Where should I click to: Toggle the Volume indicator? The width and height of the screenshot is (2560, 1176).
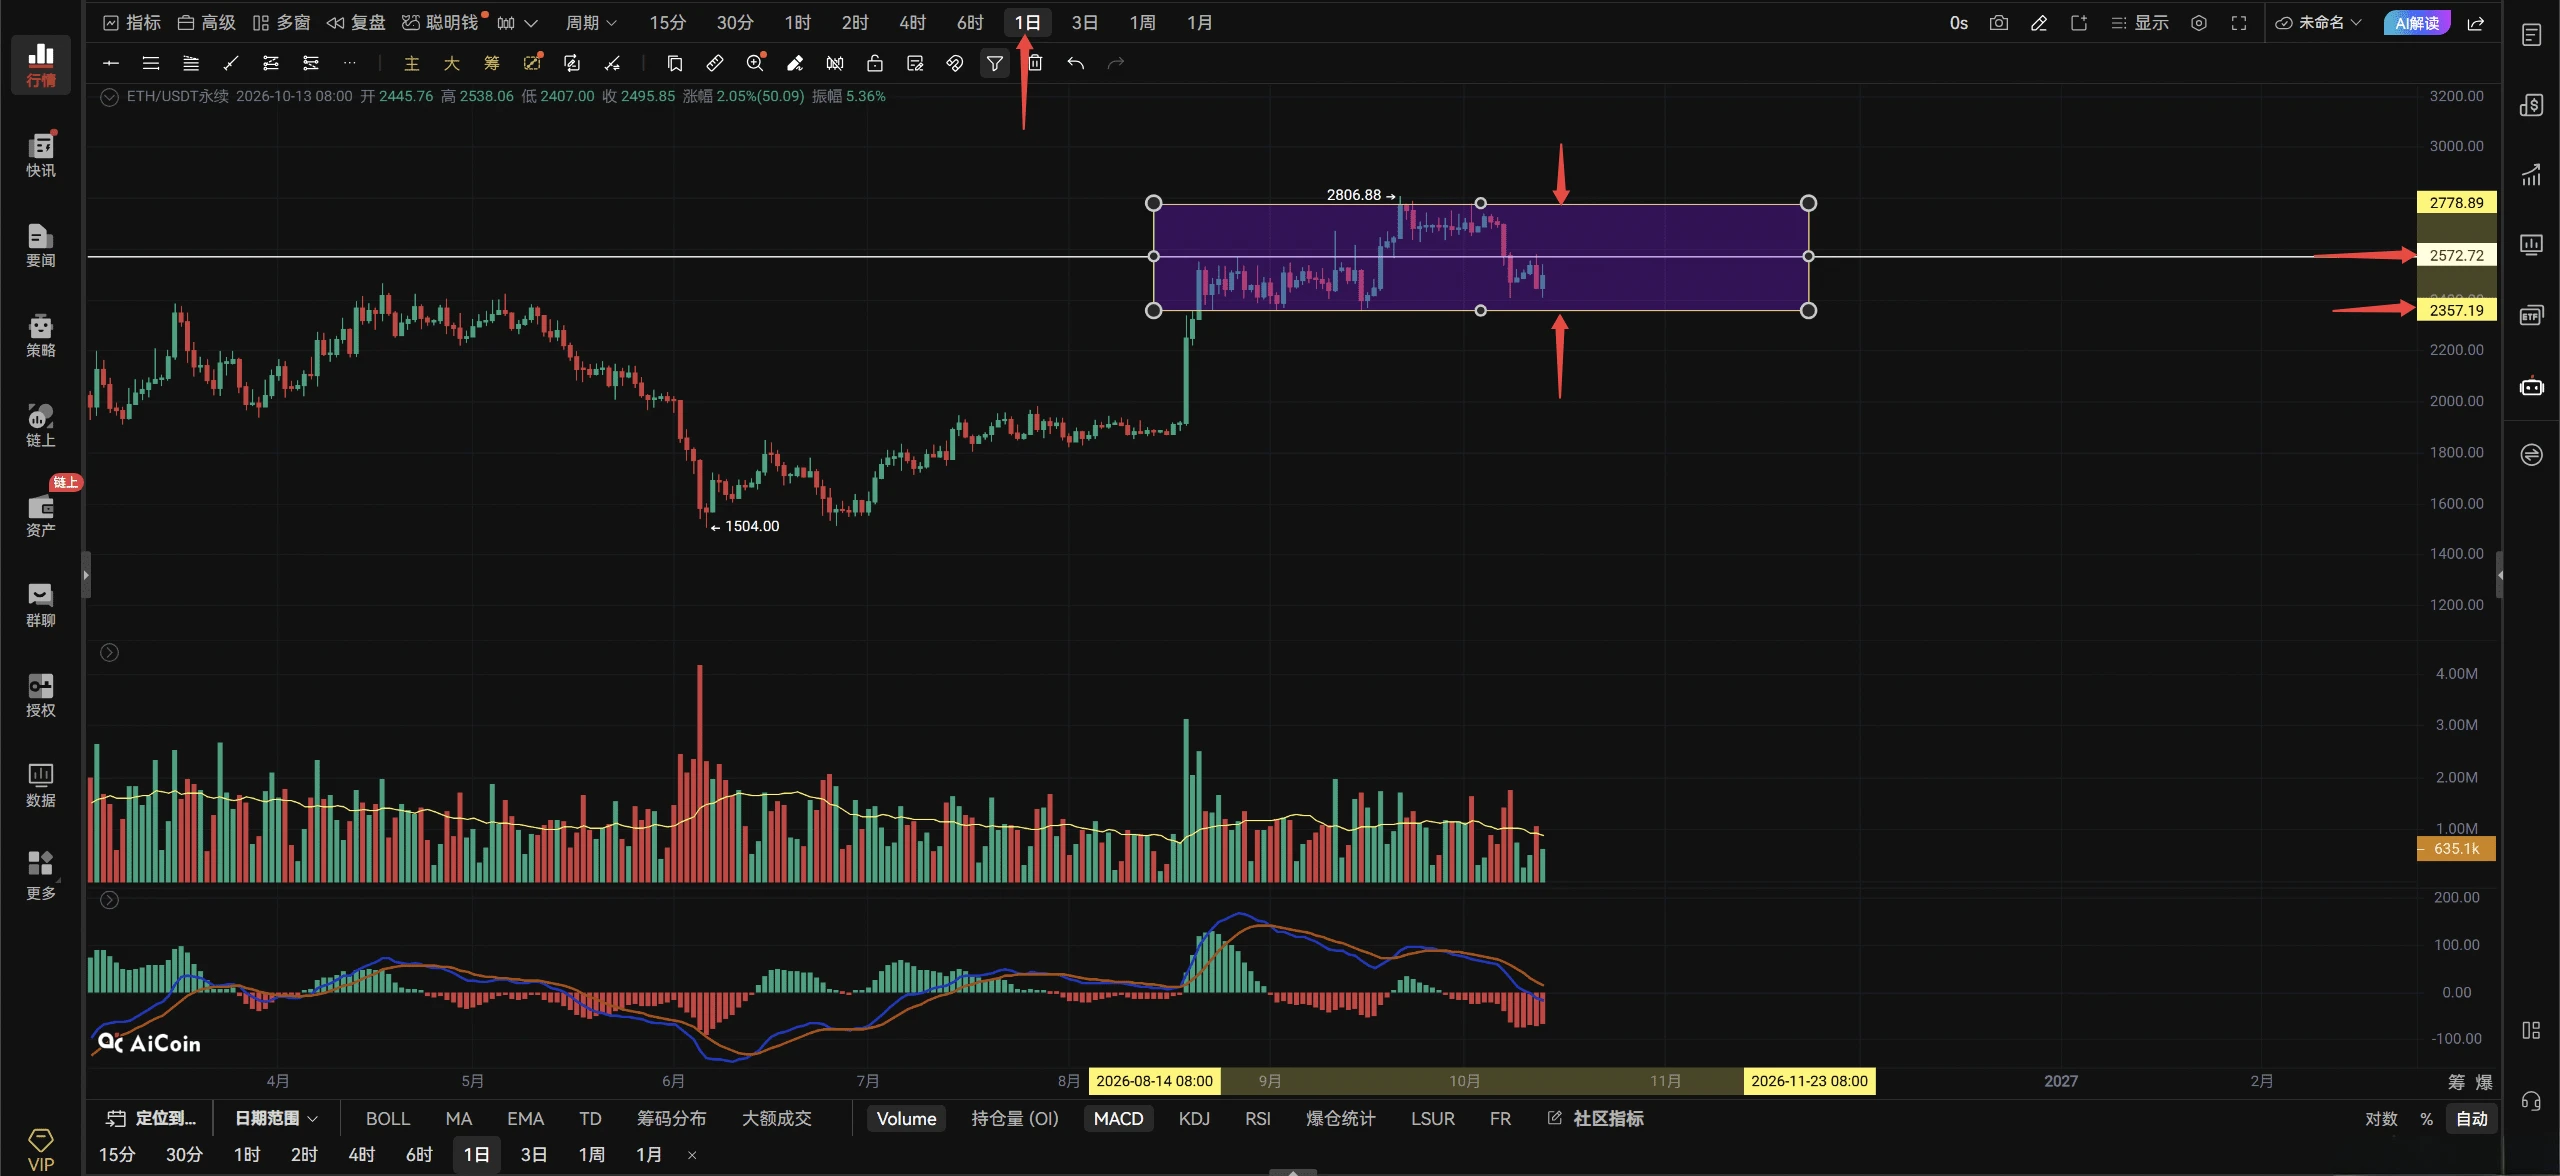tap(906, 1118)
